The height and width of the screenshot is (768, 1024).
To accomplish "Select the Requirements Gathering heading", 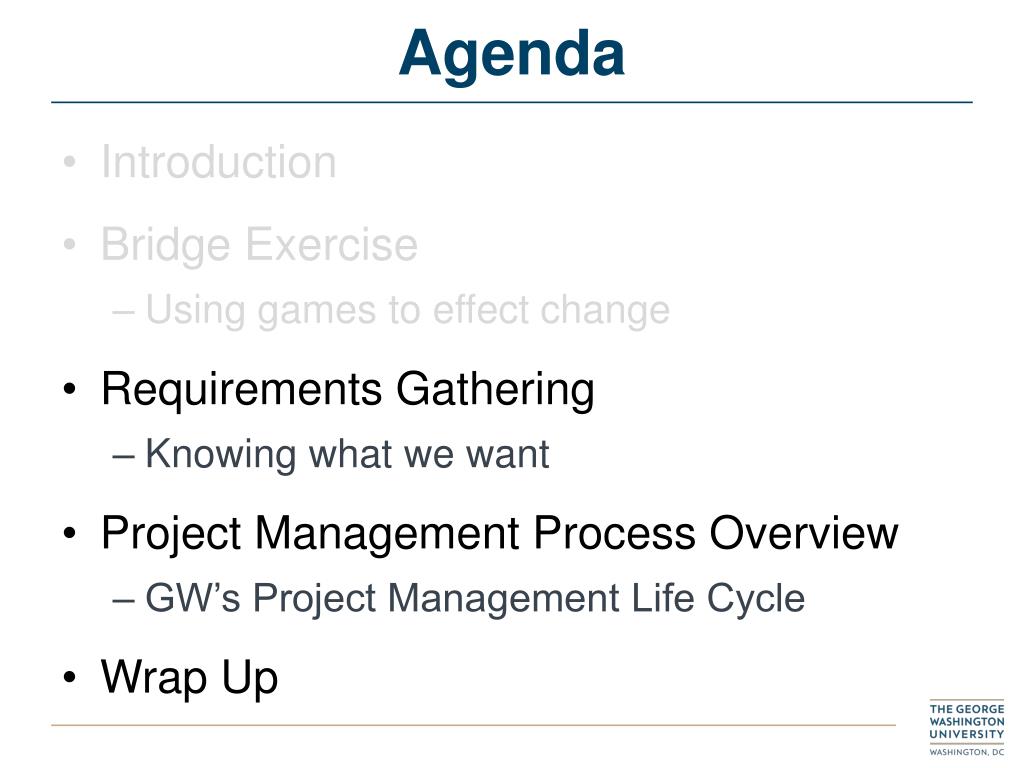I will click(x=348, y=390).
